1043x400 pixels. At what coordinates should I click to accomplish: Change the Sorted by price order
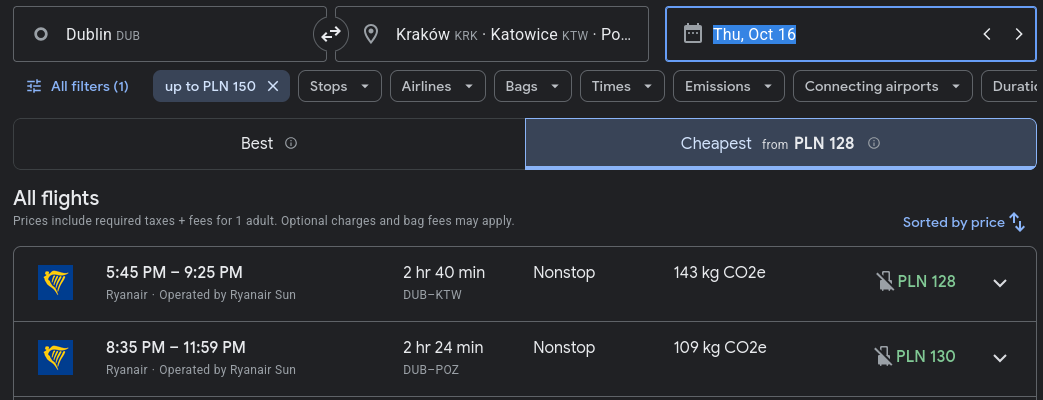(963, 222)
